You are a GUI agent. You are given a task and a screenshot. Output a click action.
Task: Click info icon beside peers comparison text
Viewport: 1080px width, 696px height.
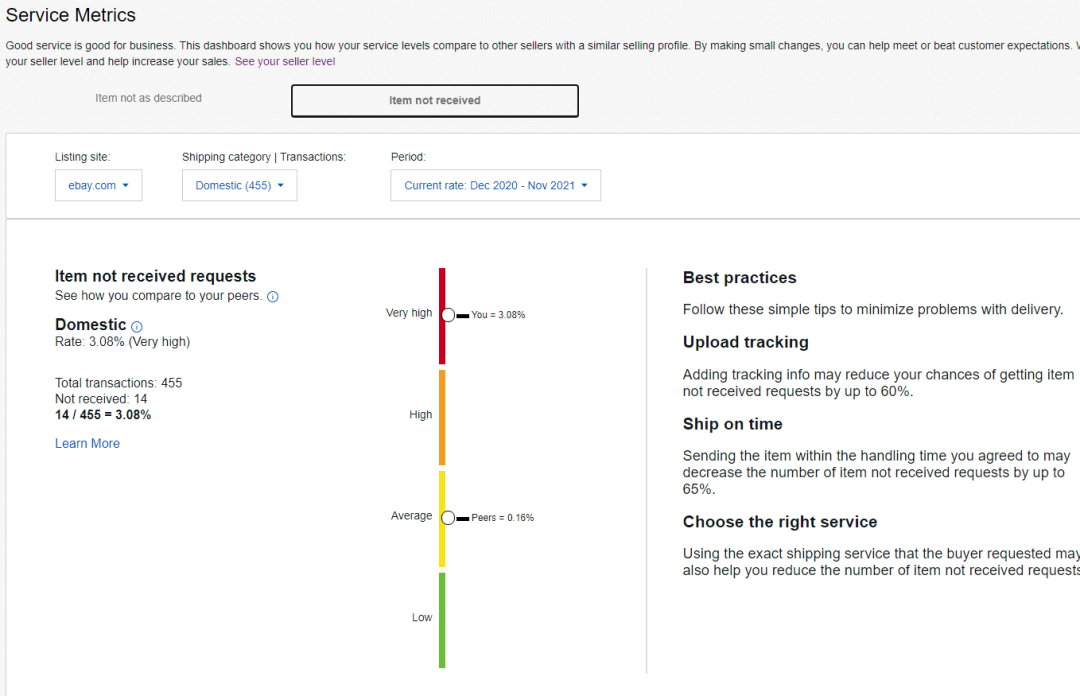[x=273, y=297]
